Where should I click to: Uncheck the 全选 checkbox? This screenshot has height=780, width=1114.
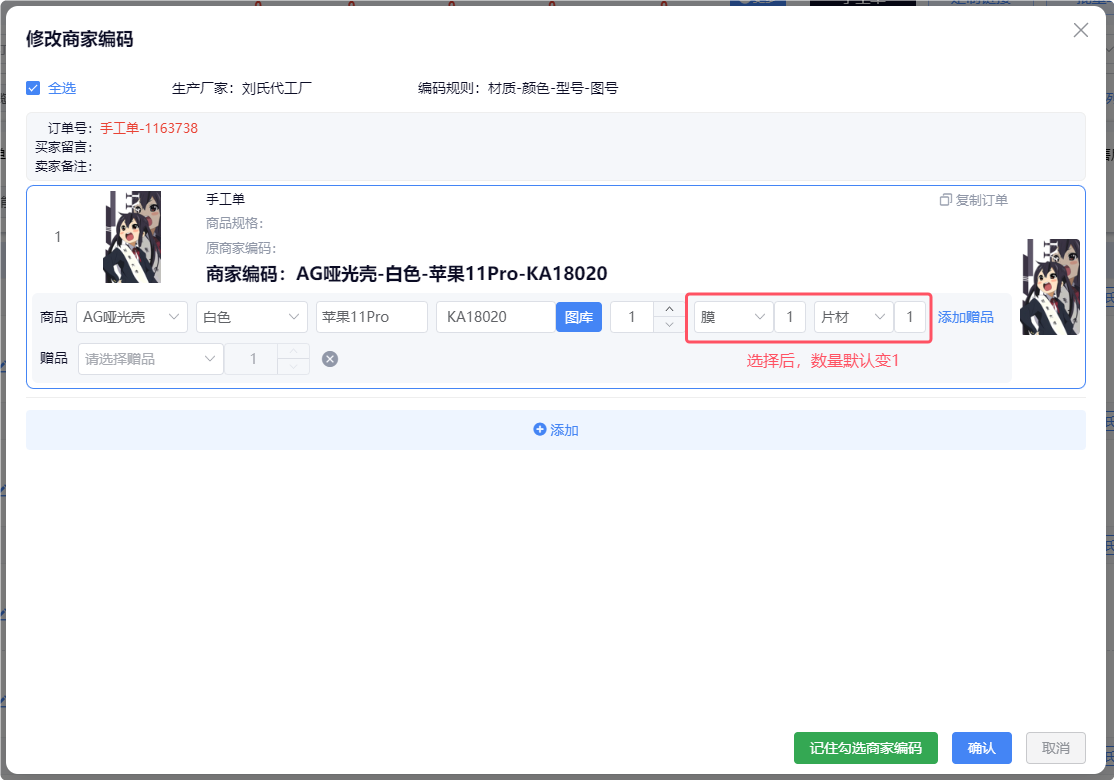[x=33, y=88]
